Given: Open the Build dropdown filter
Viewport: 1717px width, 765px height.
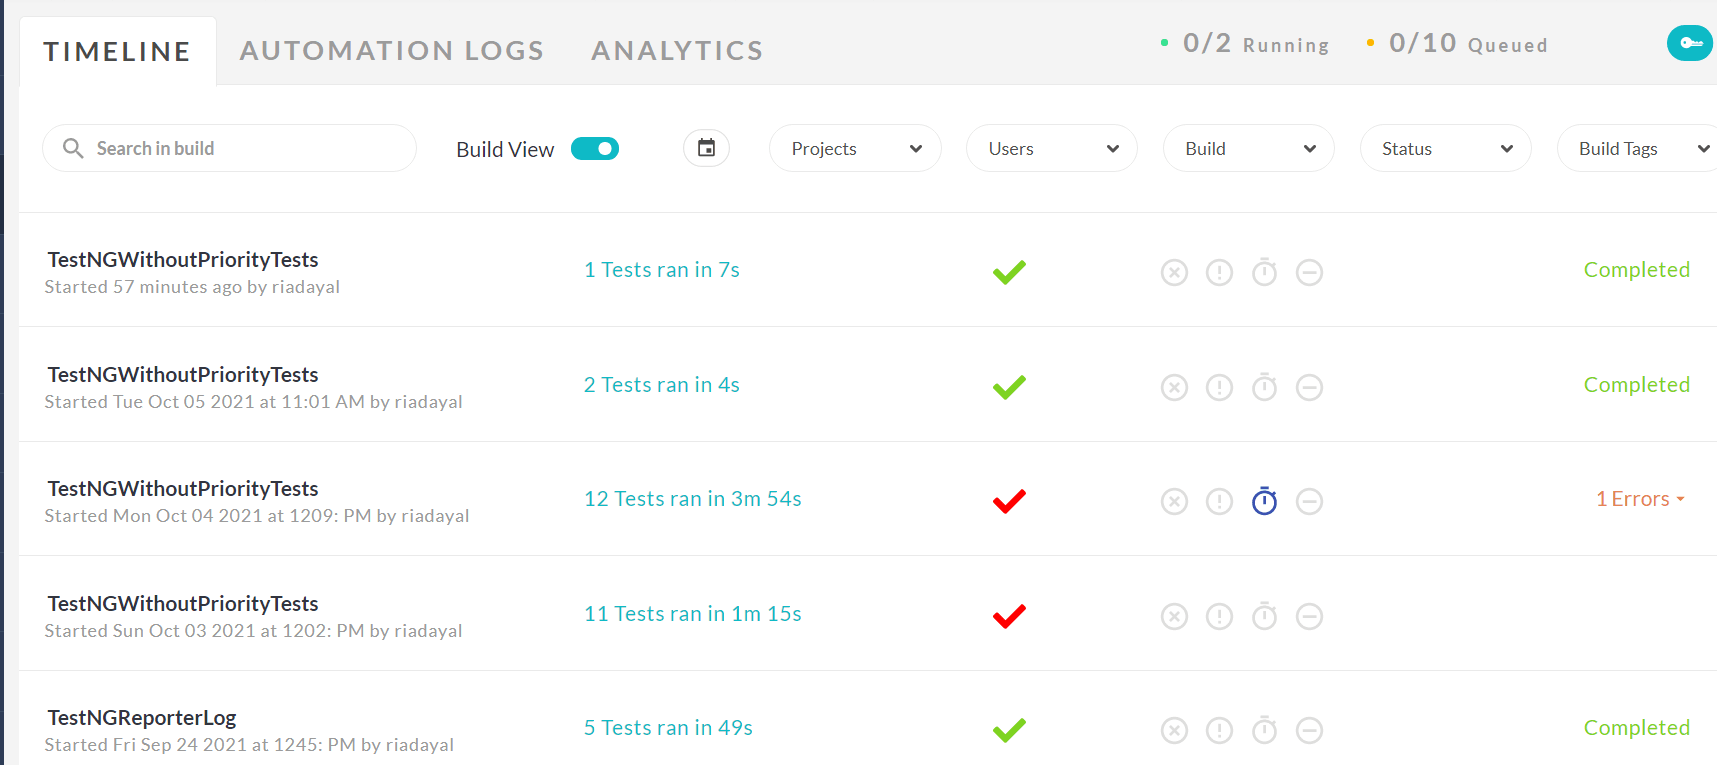Looking at the screenshot, I should click(1248, 149).
